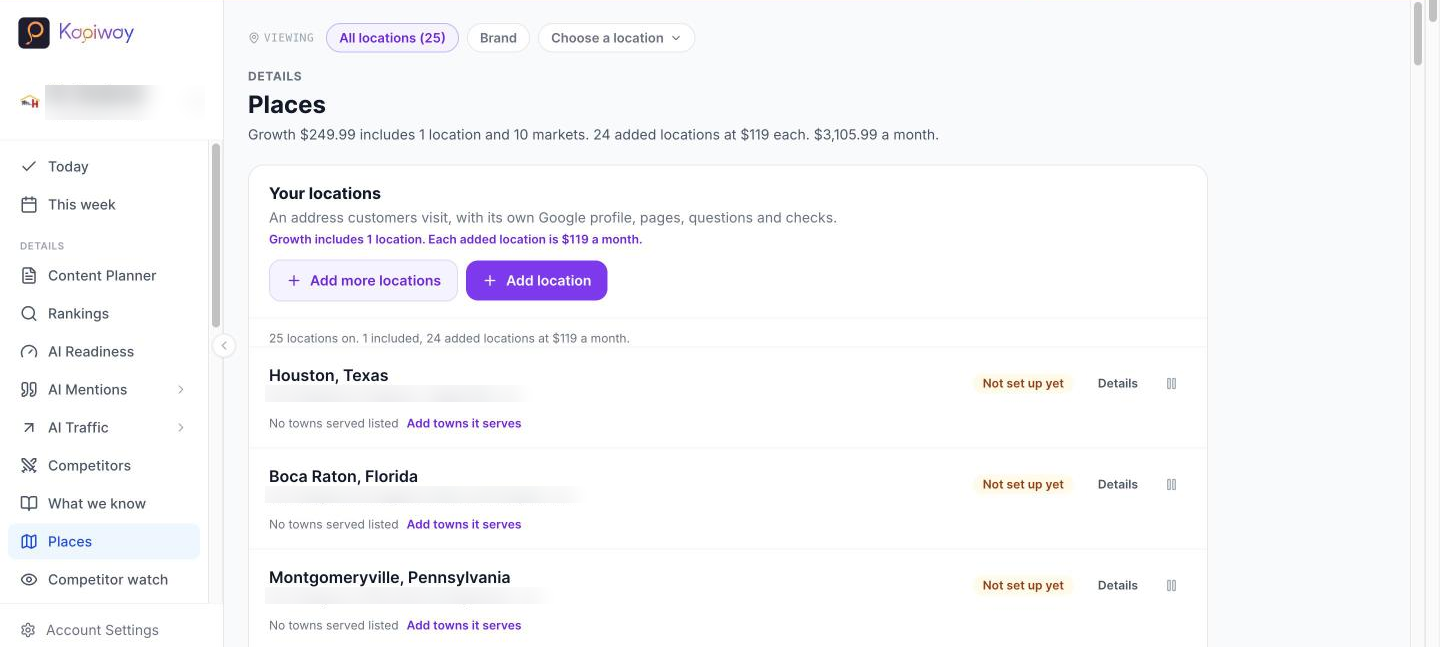Click the pause icon for Houston, Texas
This screenshot has width=1440, height=647.
(x=1171, y=383)
